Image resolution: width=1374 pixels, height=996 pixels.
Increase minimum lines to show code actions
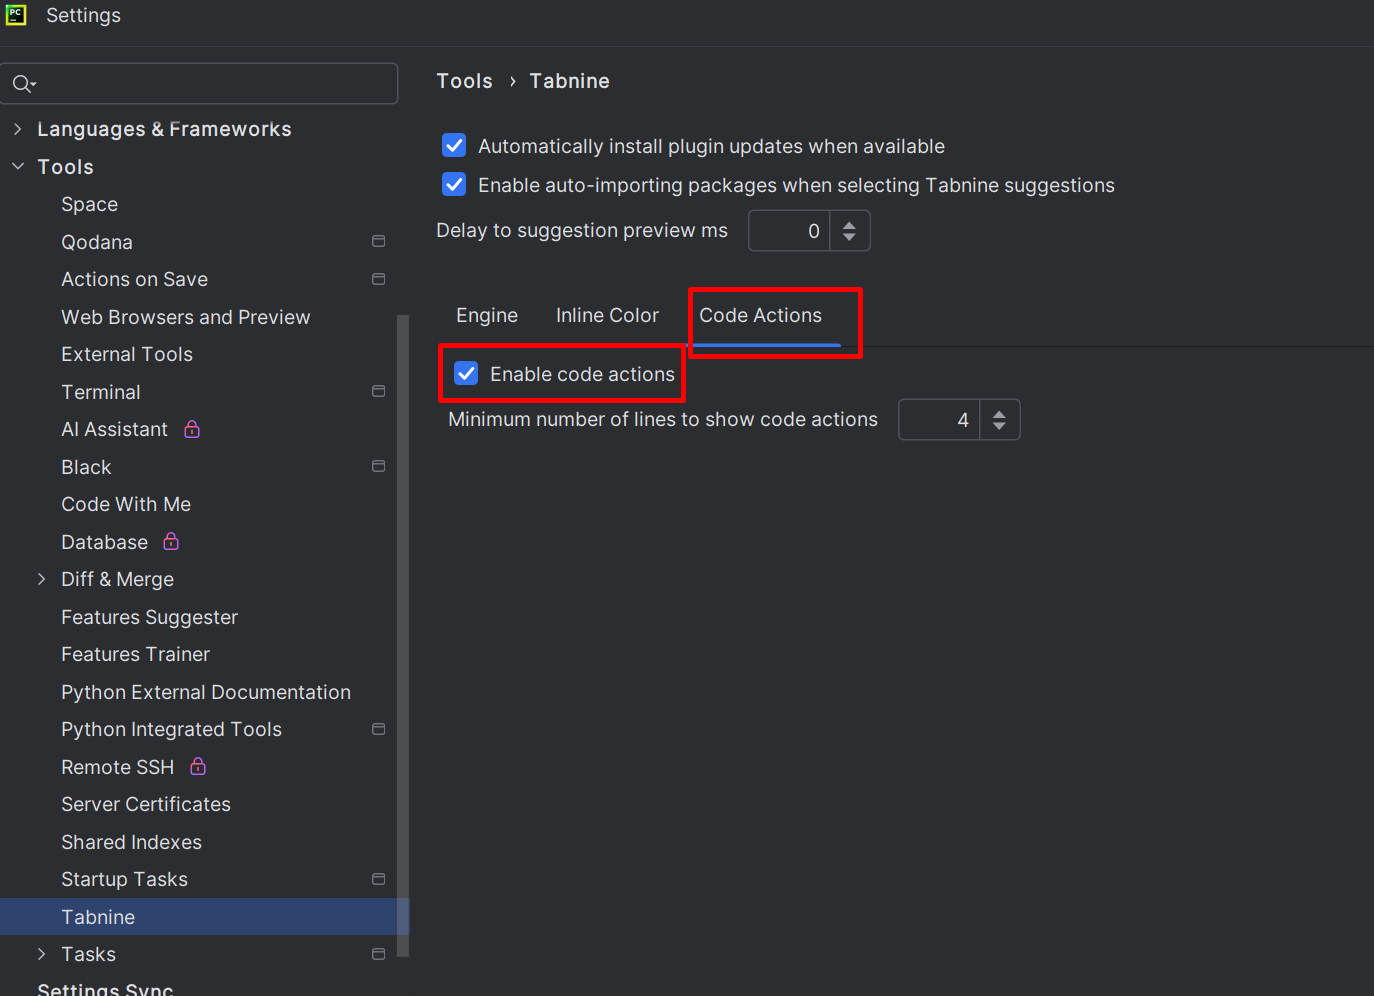tap(999, 412)
